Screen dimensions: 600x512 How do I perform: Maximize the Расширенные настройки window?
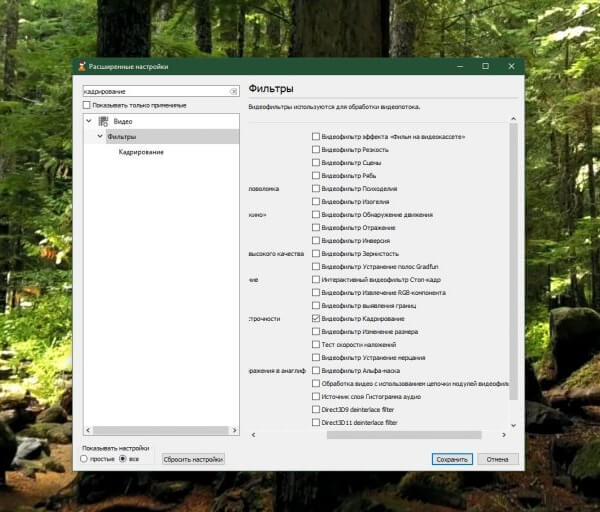(x=485, y=66)
